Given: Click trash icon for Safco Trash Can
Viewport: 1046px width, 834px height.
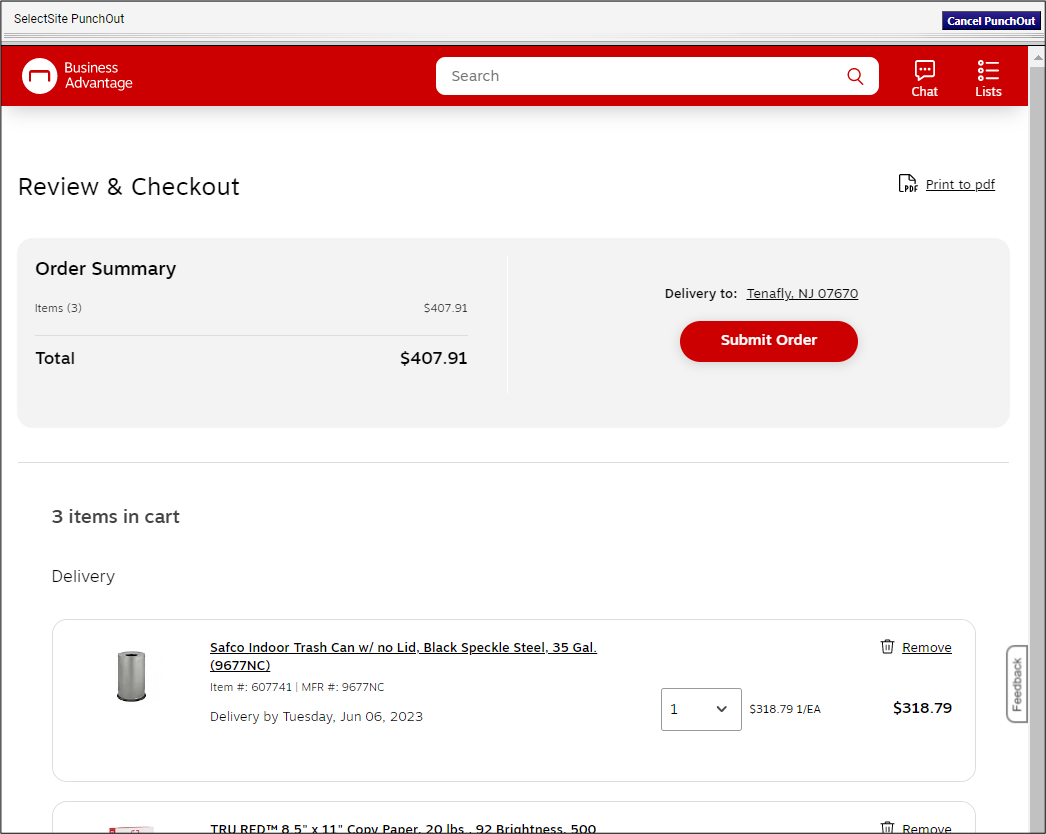Looking at the screenshot, I should pyautogui.click(x=887, y=647).
